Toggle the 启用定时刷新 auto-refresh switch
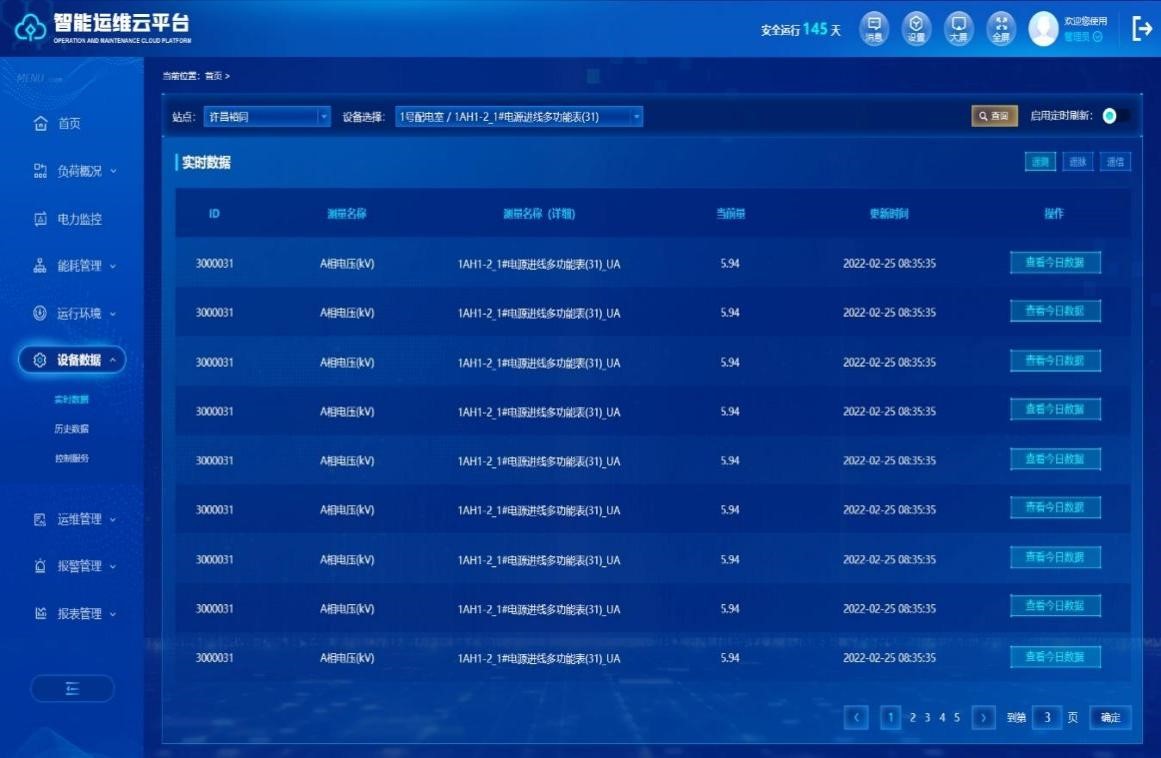The image size is (1161, 758). click(1114, 116)
